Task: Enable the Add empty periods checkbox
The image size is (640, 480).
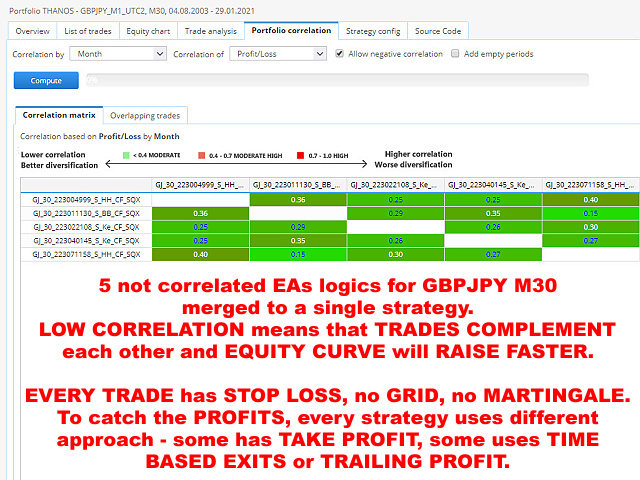Action: tap(456, 54)
